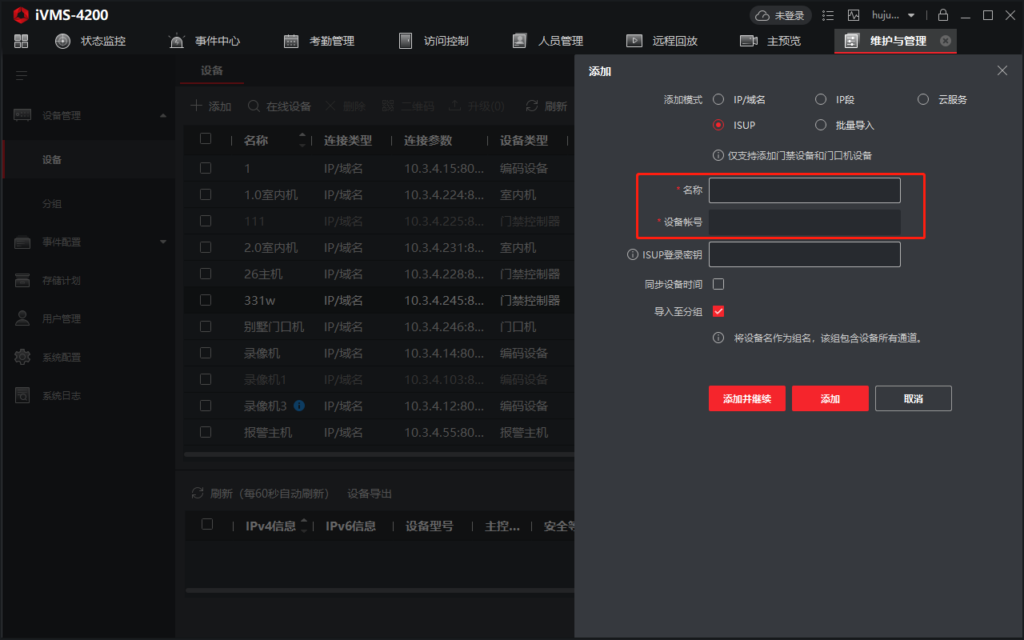Click info icon beside ISUP登录密码
Image resolution: width=1024 pixels, height=640 pixels.
point(632,255)
